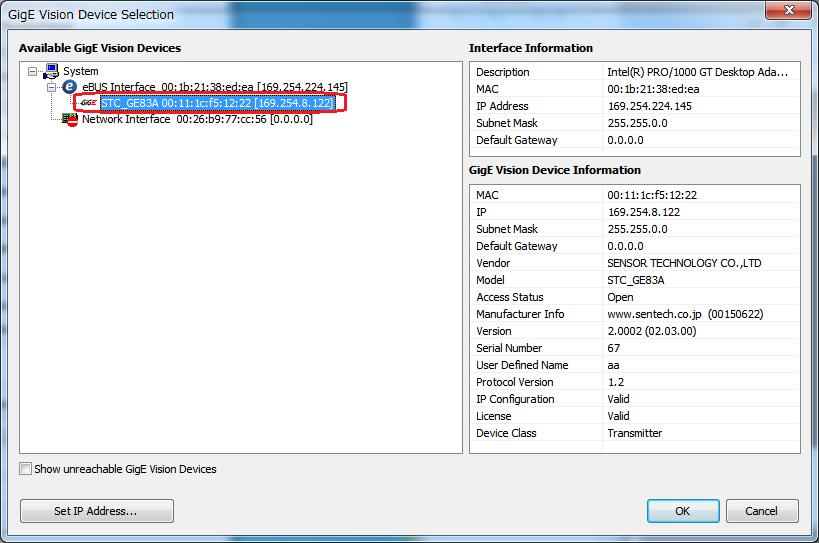Click the Serial Number row value
Image resolution: width=819 pixels, height=543 pixels.
point(614,348)
